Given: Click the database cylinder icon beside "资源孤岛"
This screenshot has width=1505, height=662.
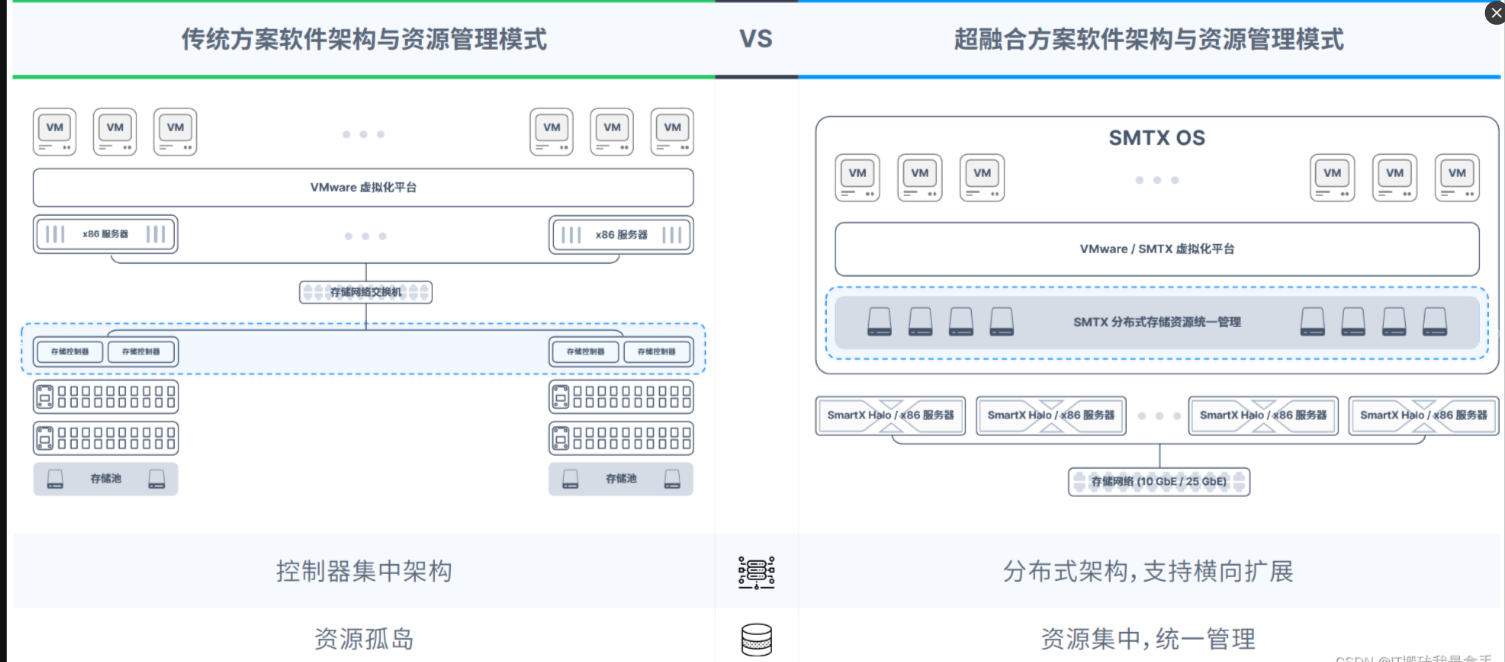Looking at the screenshot, I should click(x=757, y=640).
